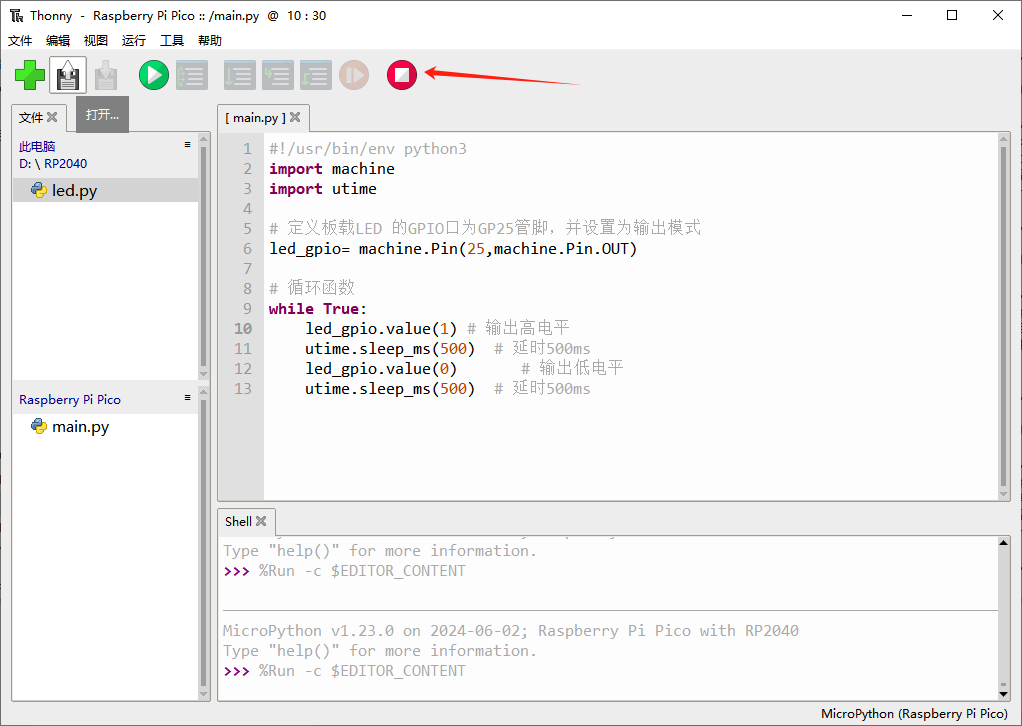This screenshot has height=726, width=1022.
Task: Click the Python icon next to led.py
Action: 39,190
